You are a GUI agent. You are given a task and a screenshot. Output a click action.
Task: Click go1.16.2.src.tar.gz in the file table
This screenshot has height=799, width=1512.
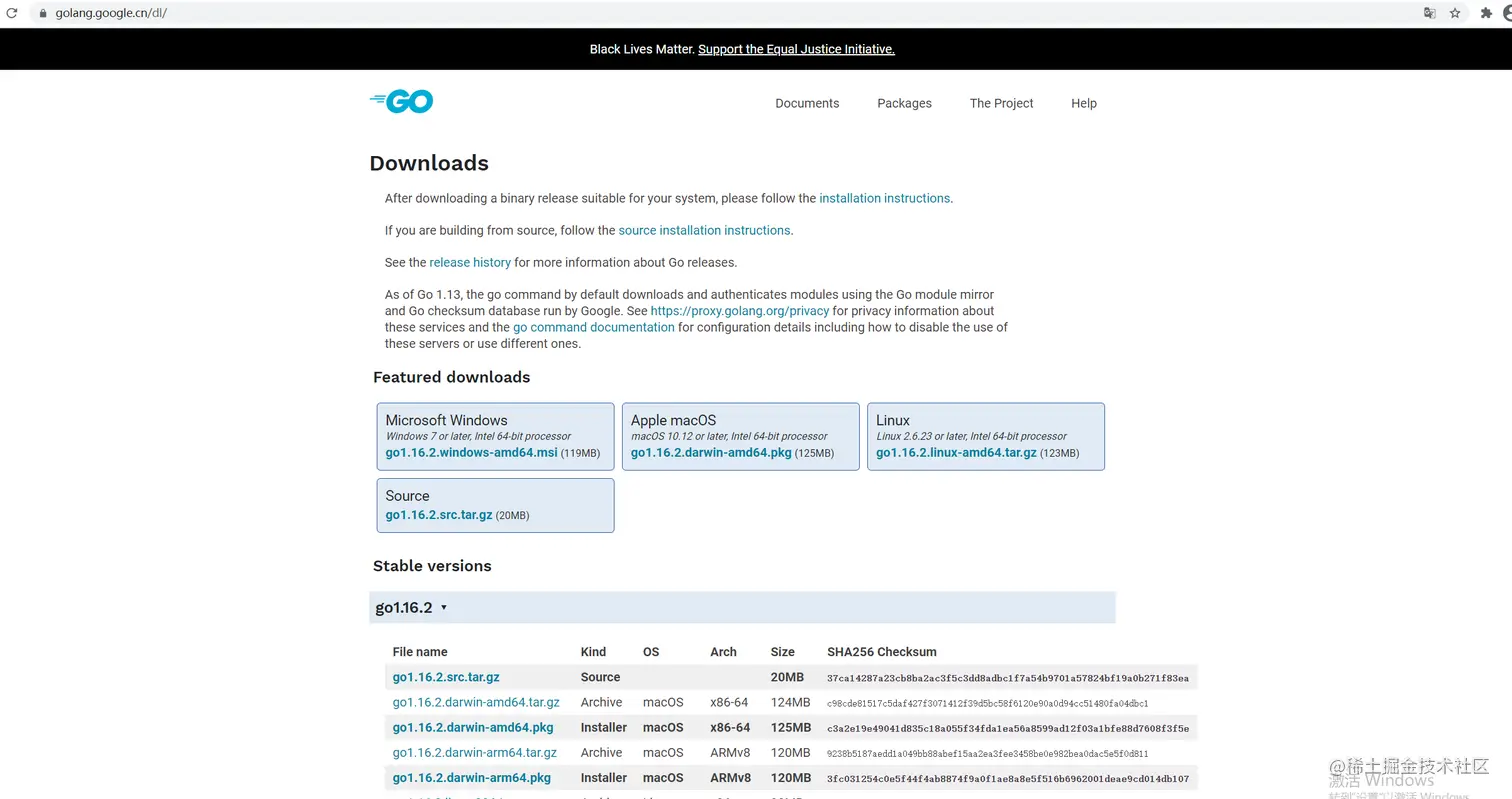pyautogui.click(x=446, y=677)
